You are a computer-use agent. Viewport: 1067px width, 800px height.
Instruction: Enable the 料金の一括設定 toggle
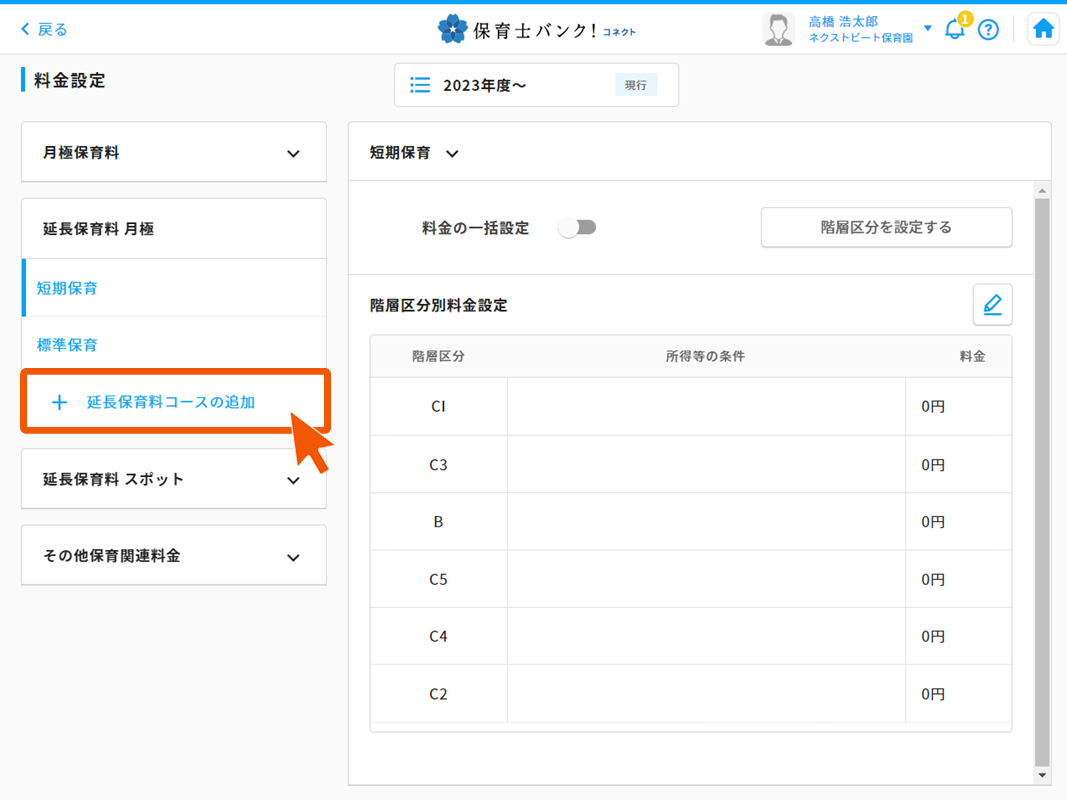click(577, 227)
